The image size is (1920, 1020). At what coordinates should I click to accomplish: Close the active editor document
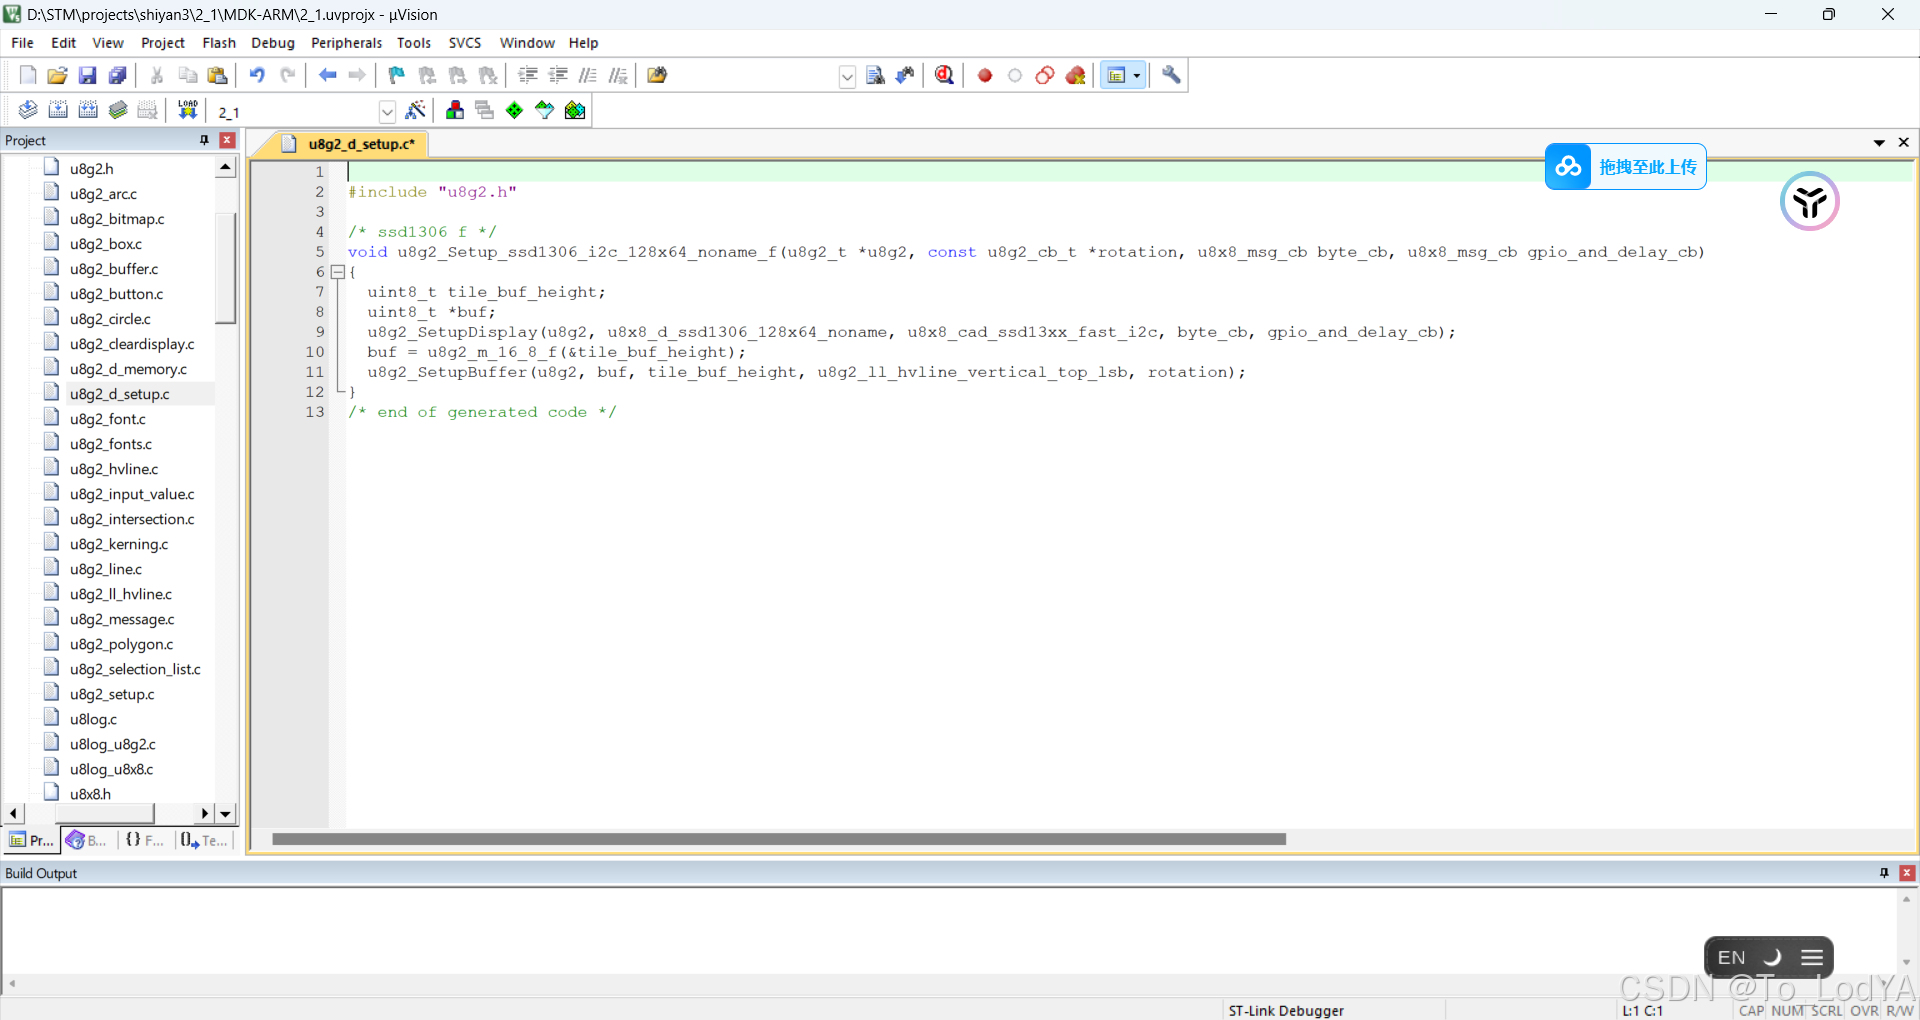click(1904, 143)
